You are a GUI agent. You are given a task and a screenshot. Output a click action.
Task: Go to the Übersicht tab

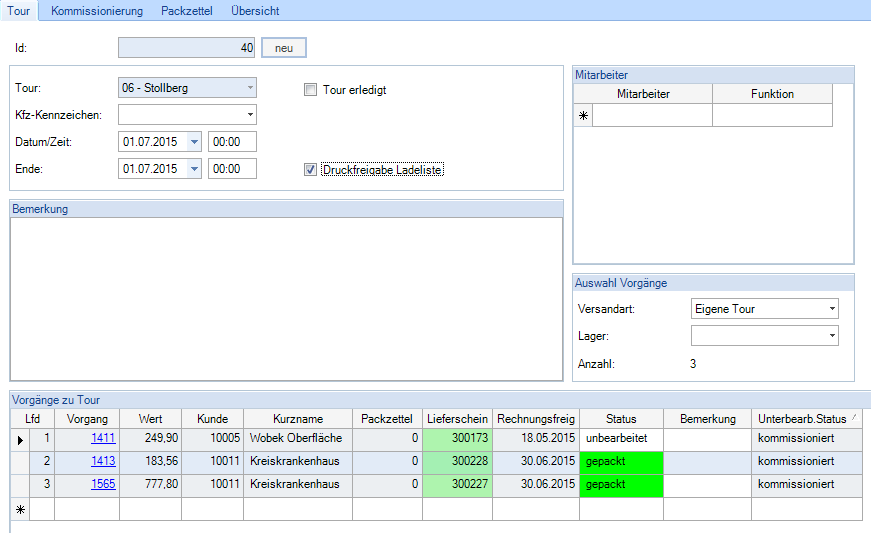pyautogui.click(x=255, y=11)
